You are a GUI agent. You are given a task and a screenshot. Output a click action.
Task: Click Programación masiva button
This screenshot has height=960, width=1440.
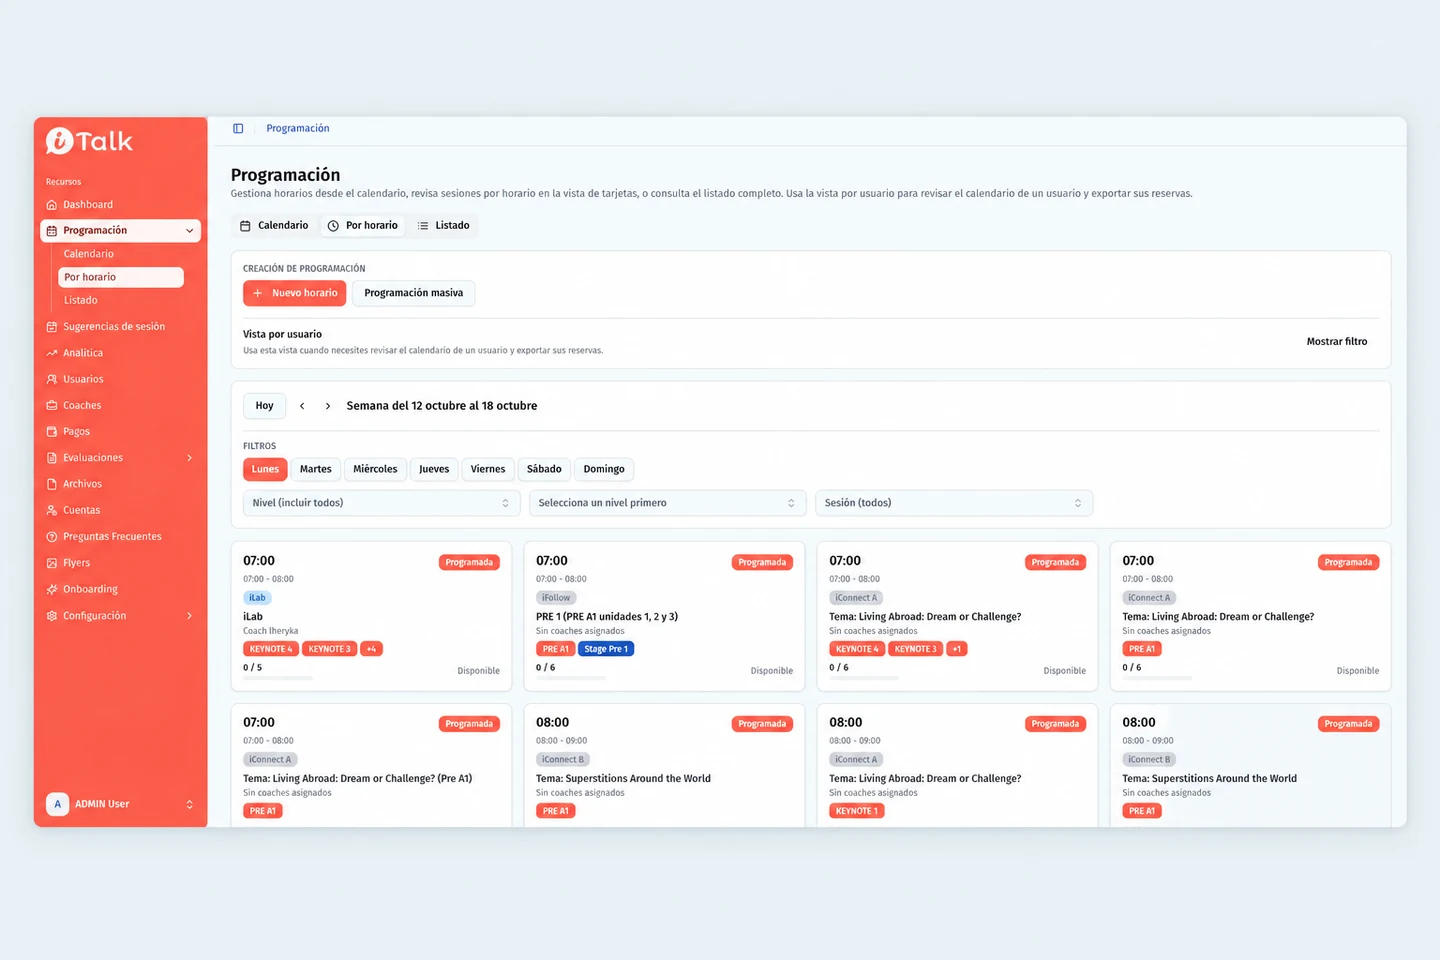(414, 293)
